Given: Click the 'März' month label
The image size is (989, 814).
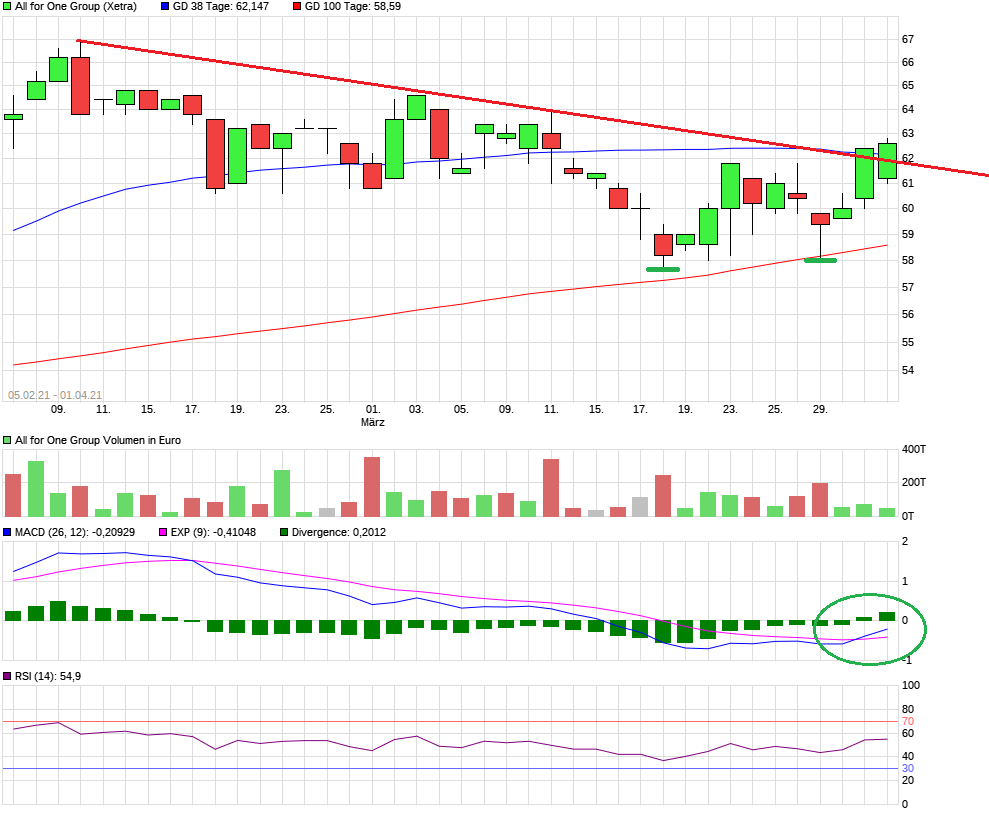Looking at the screenshot, I should (373, 422).
